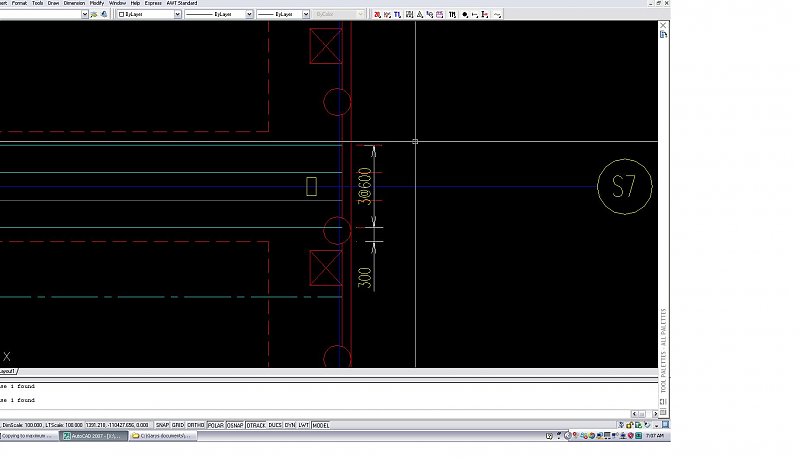Click the second red toolbar icon after ByColor

387,15
